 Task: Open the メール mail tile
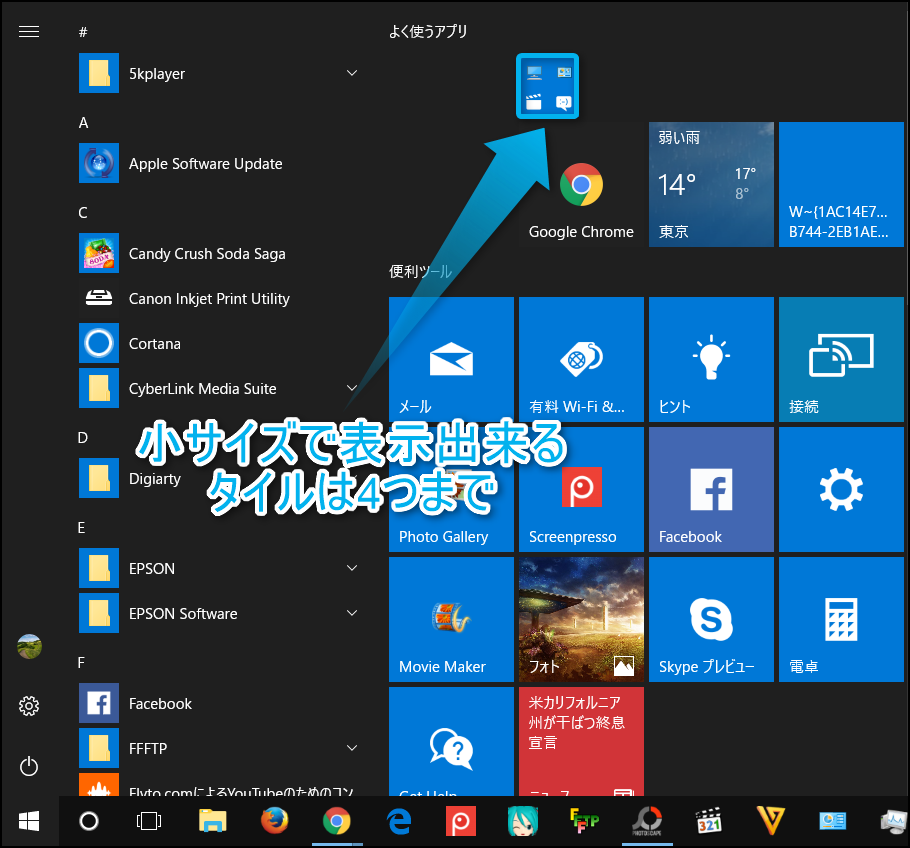coord(451,360)
